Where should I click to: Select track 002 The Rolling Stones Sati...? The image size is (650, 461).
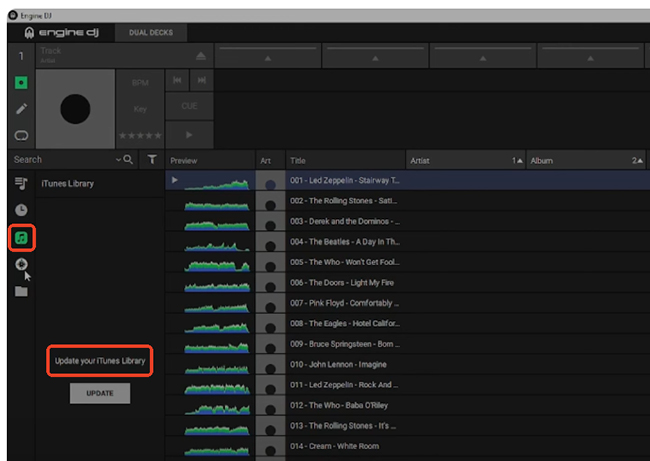[x=407, y=201]
